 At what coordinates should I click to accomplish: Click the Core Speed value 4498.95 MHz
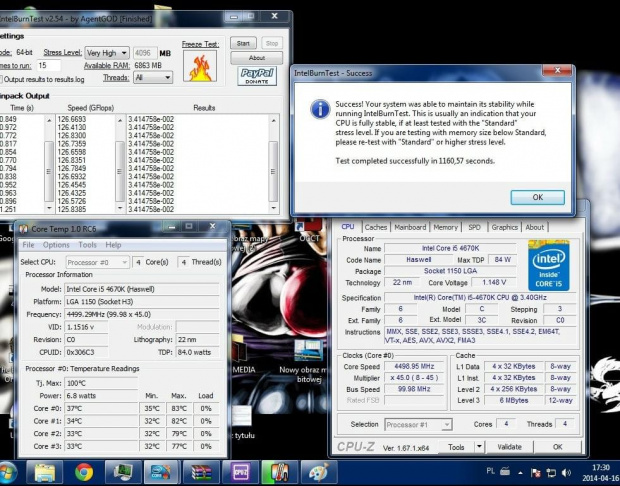[414, 366]
